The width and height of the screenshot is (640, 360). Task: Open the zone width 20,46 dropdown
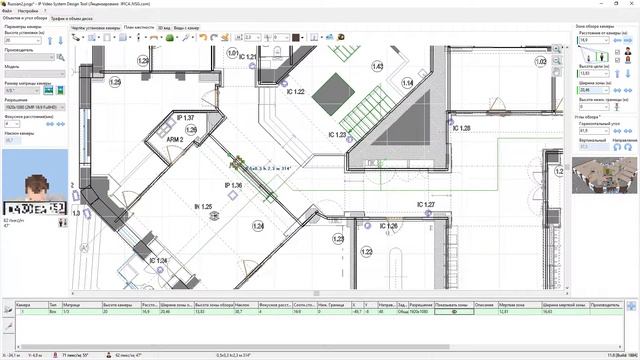(x=606, y=90)
